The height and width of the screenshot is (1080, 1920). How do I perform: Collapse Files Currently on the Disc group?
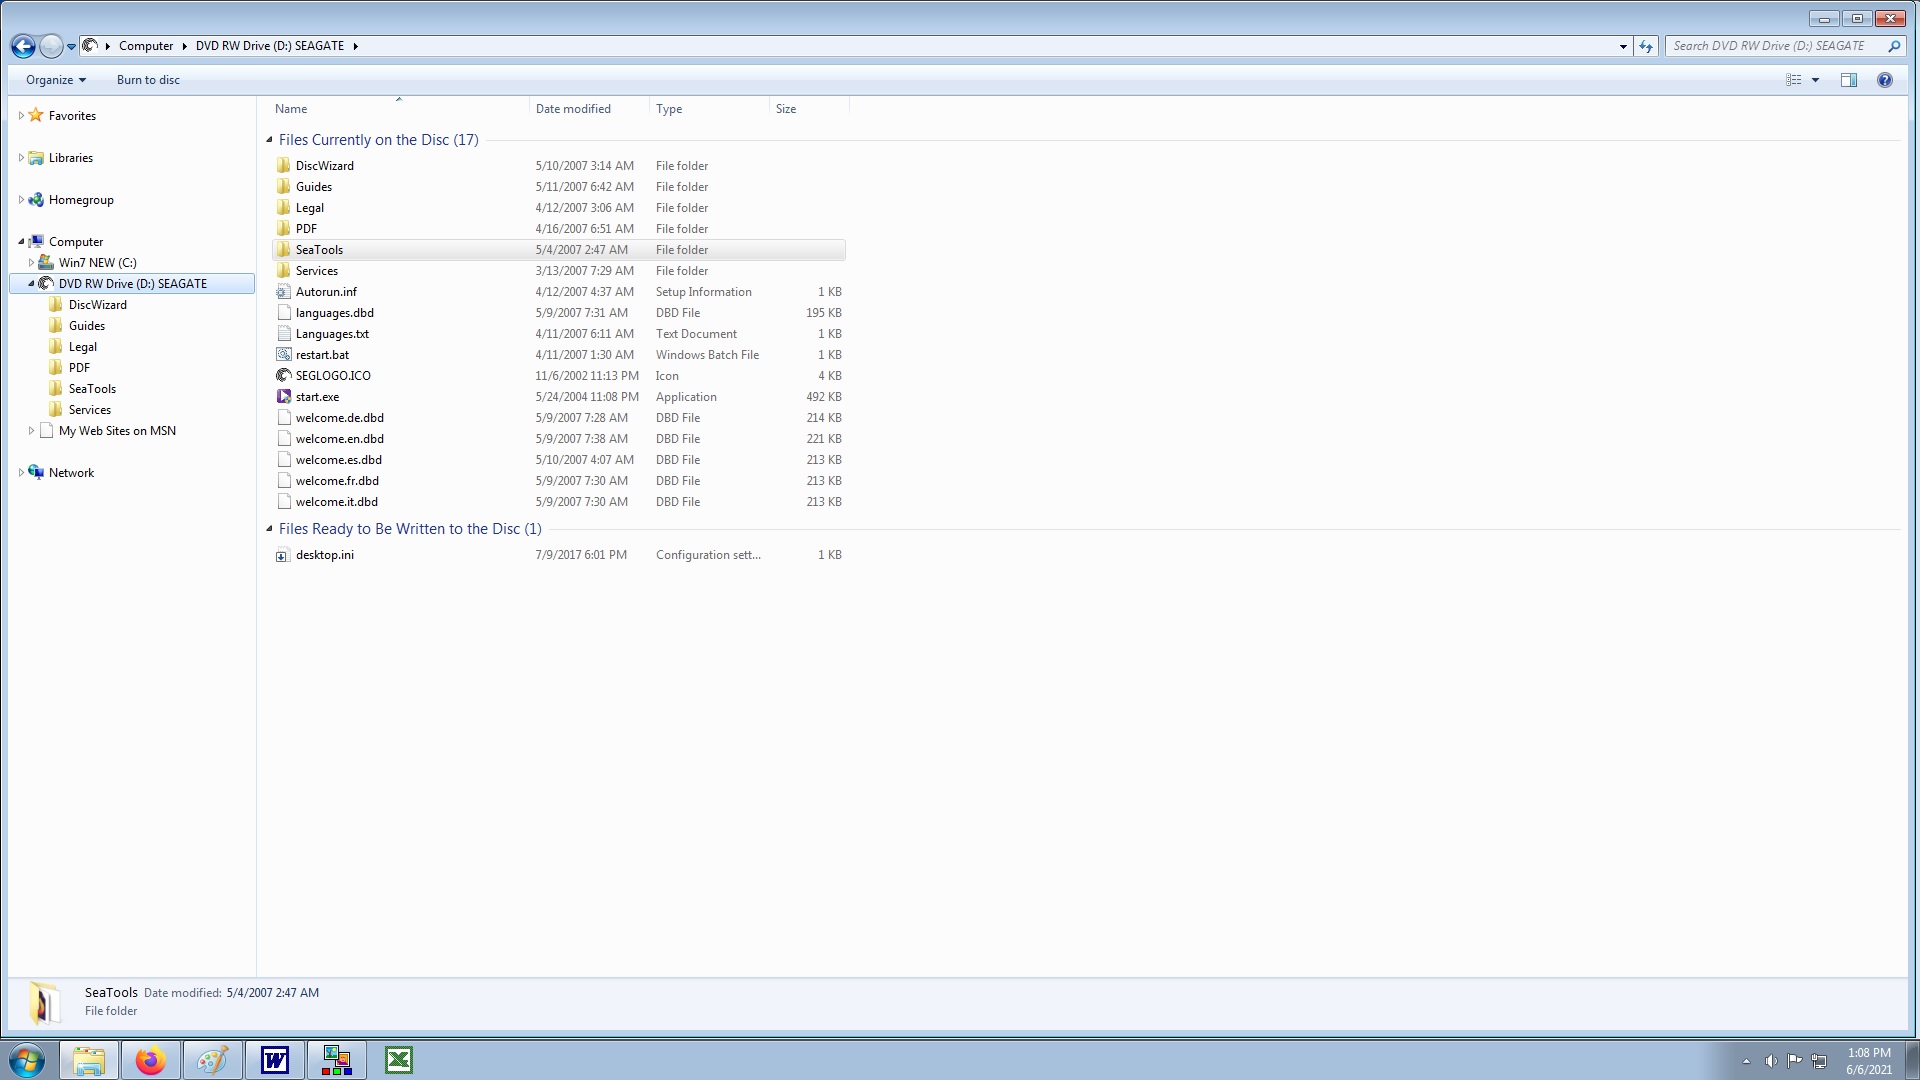click(269, 140)
